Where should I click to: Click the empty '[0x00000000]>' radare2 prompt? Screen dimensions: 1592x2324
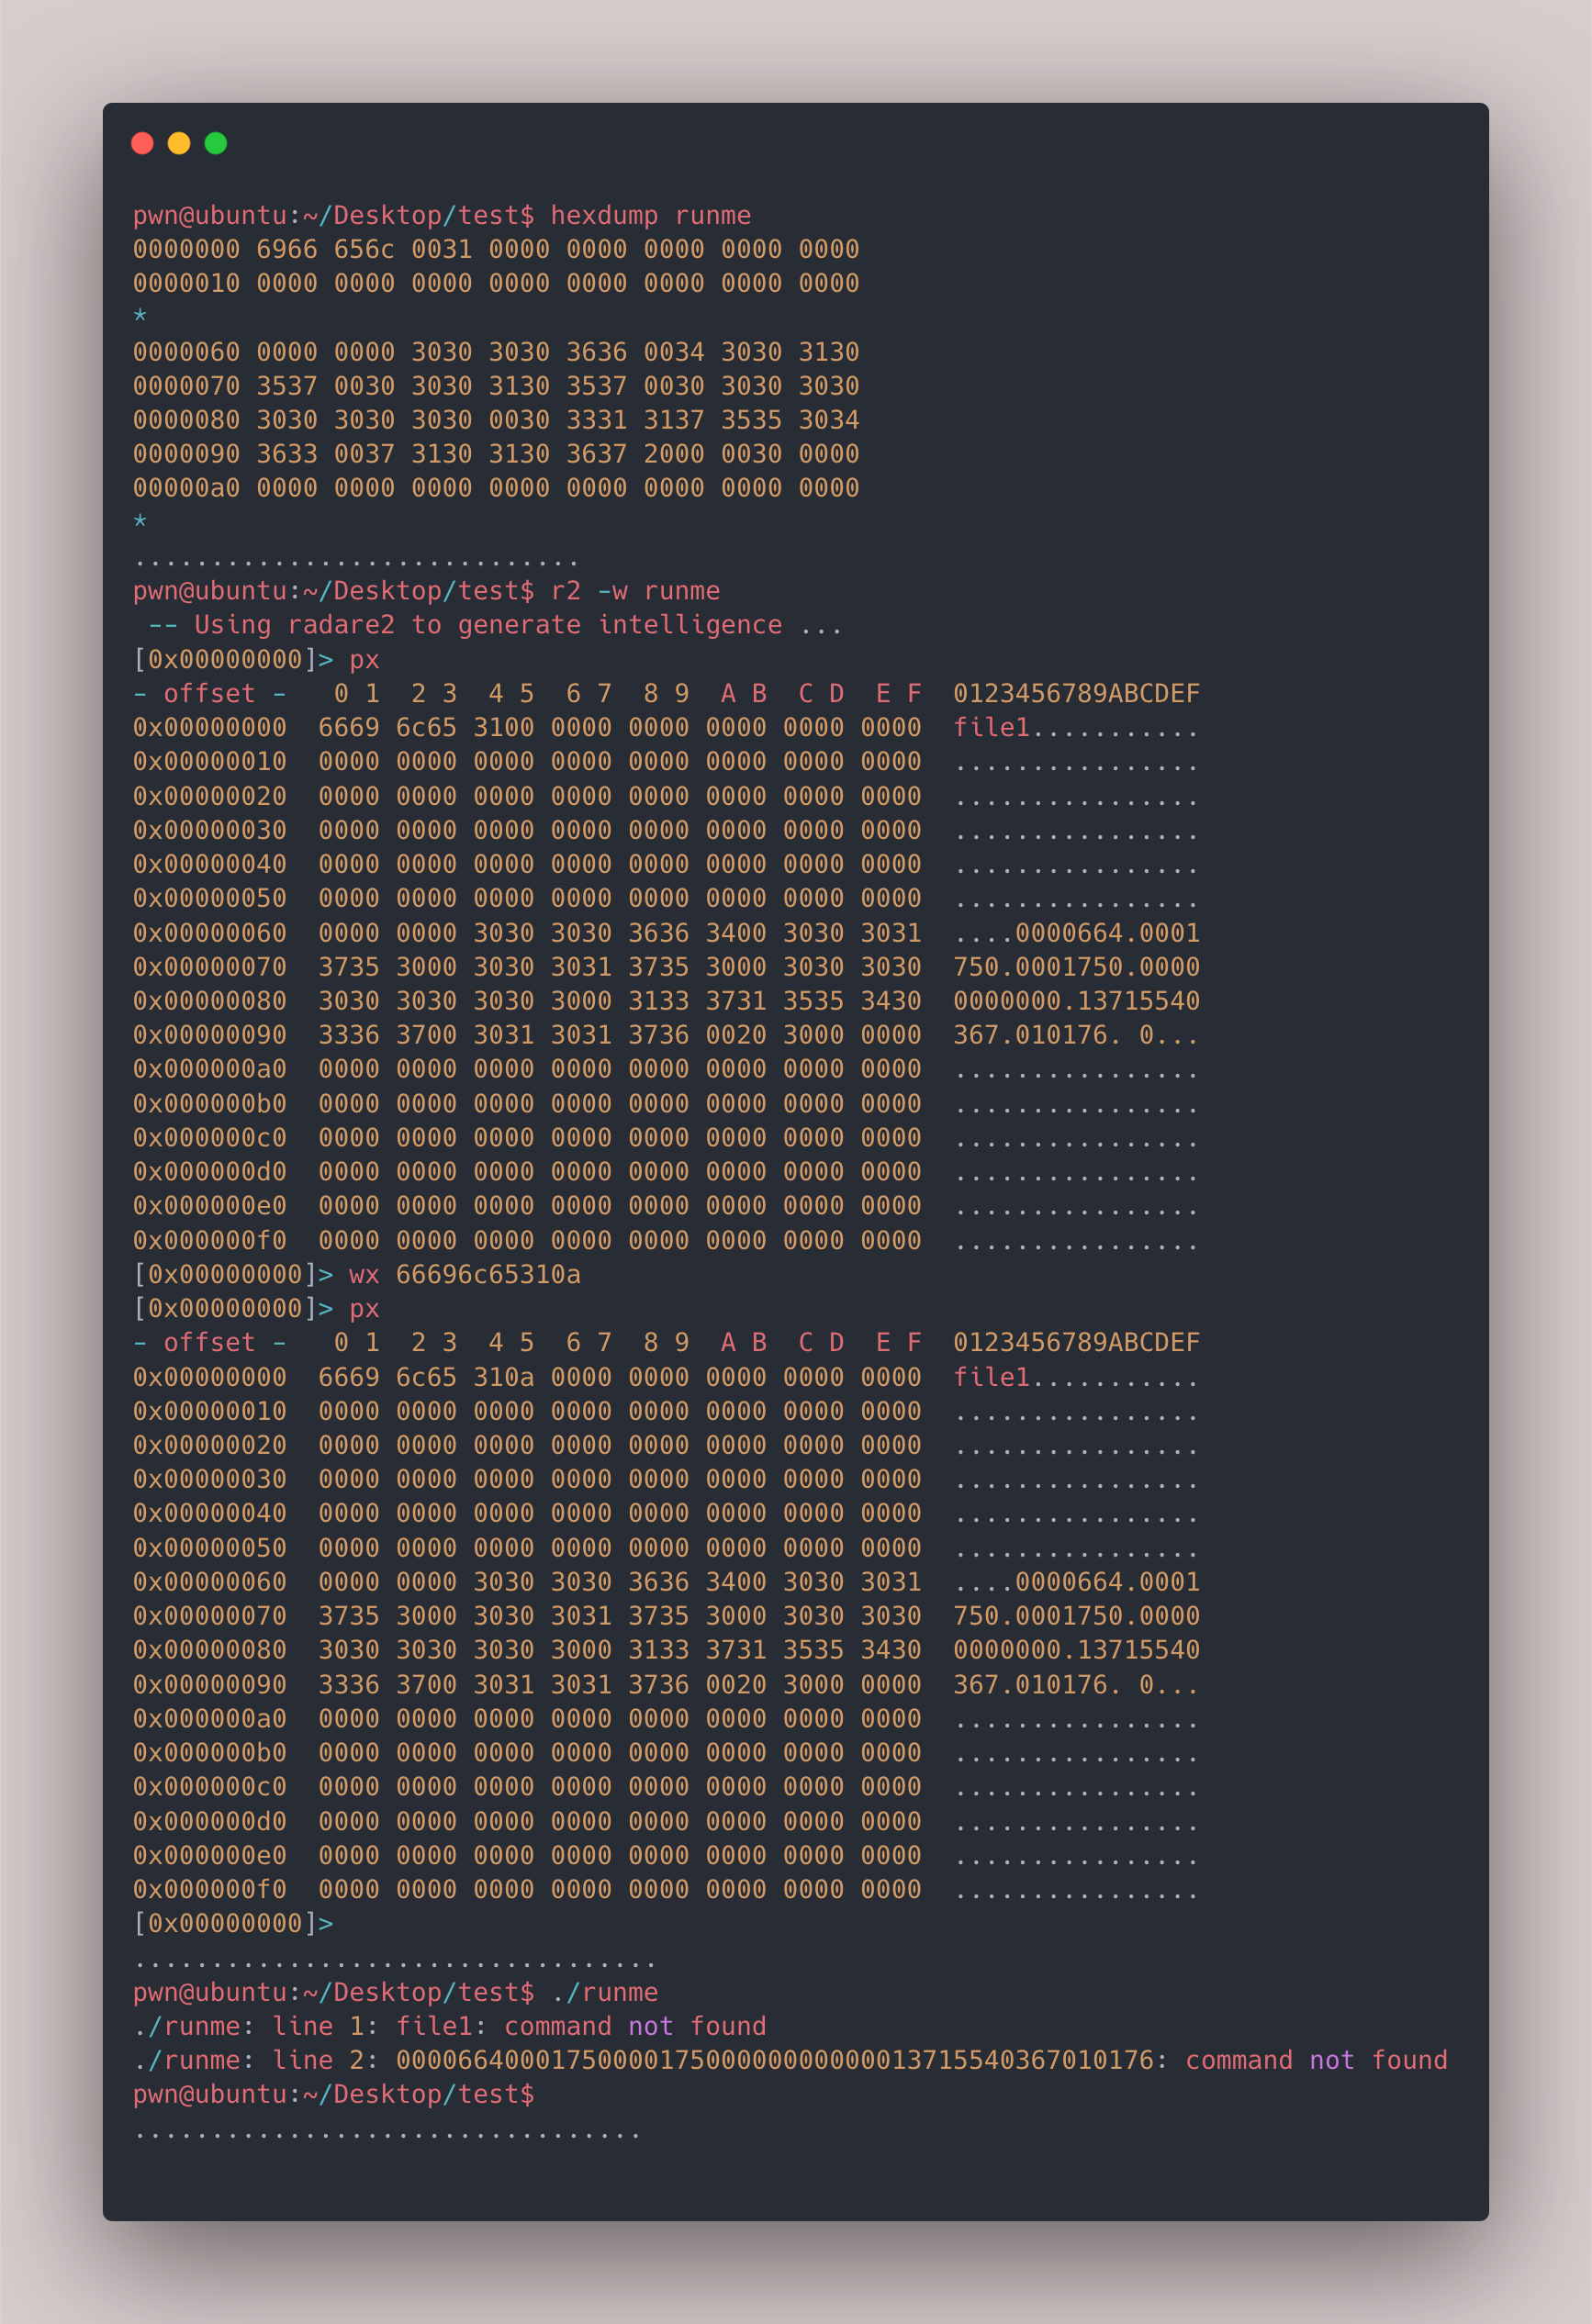233,1923
